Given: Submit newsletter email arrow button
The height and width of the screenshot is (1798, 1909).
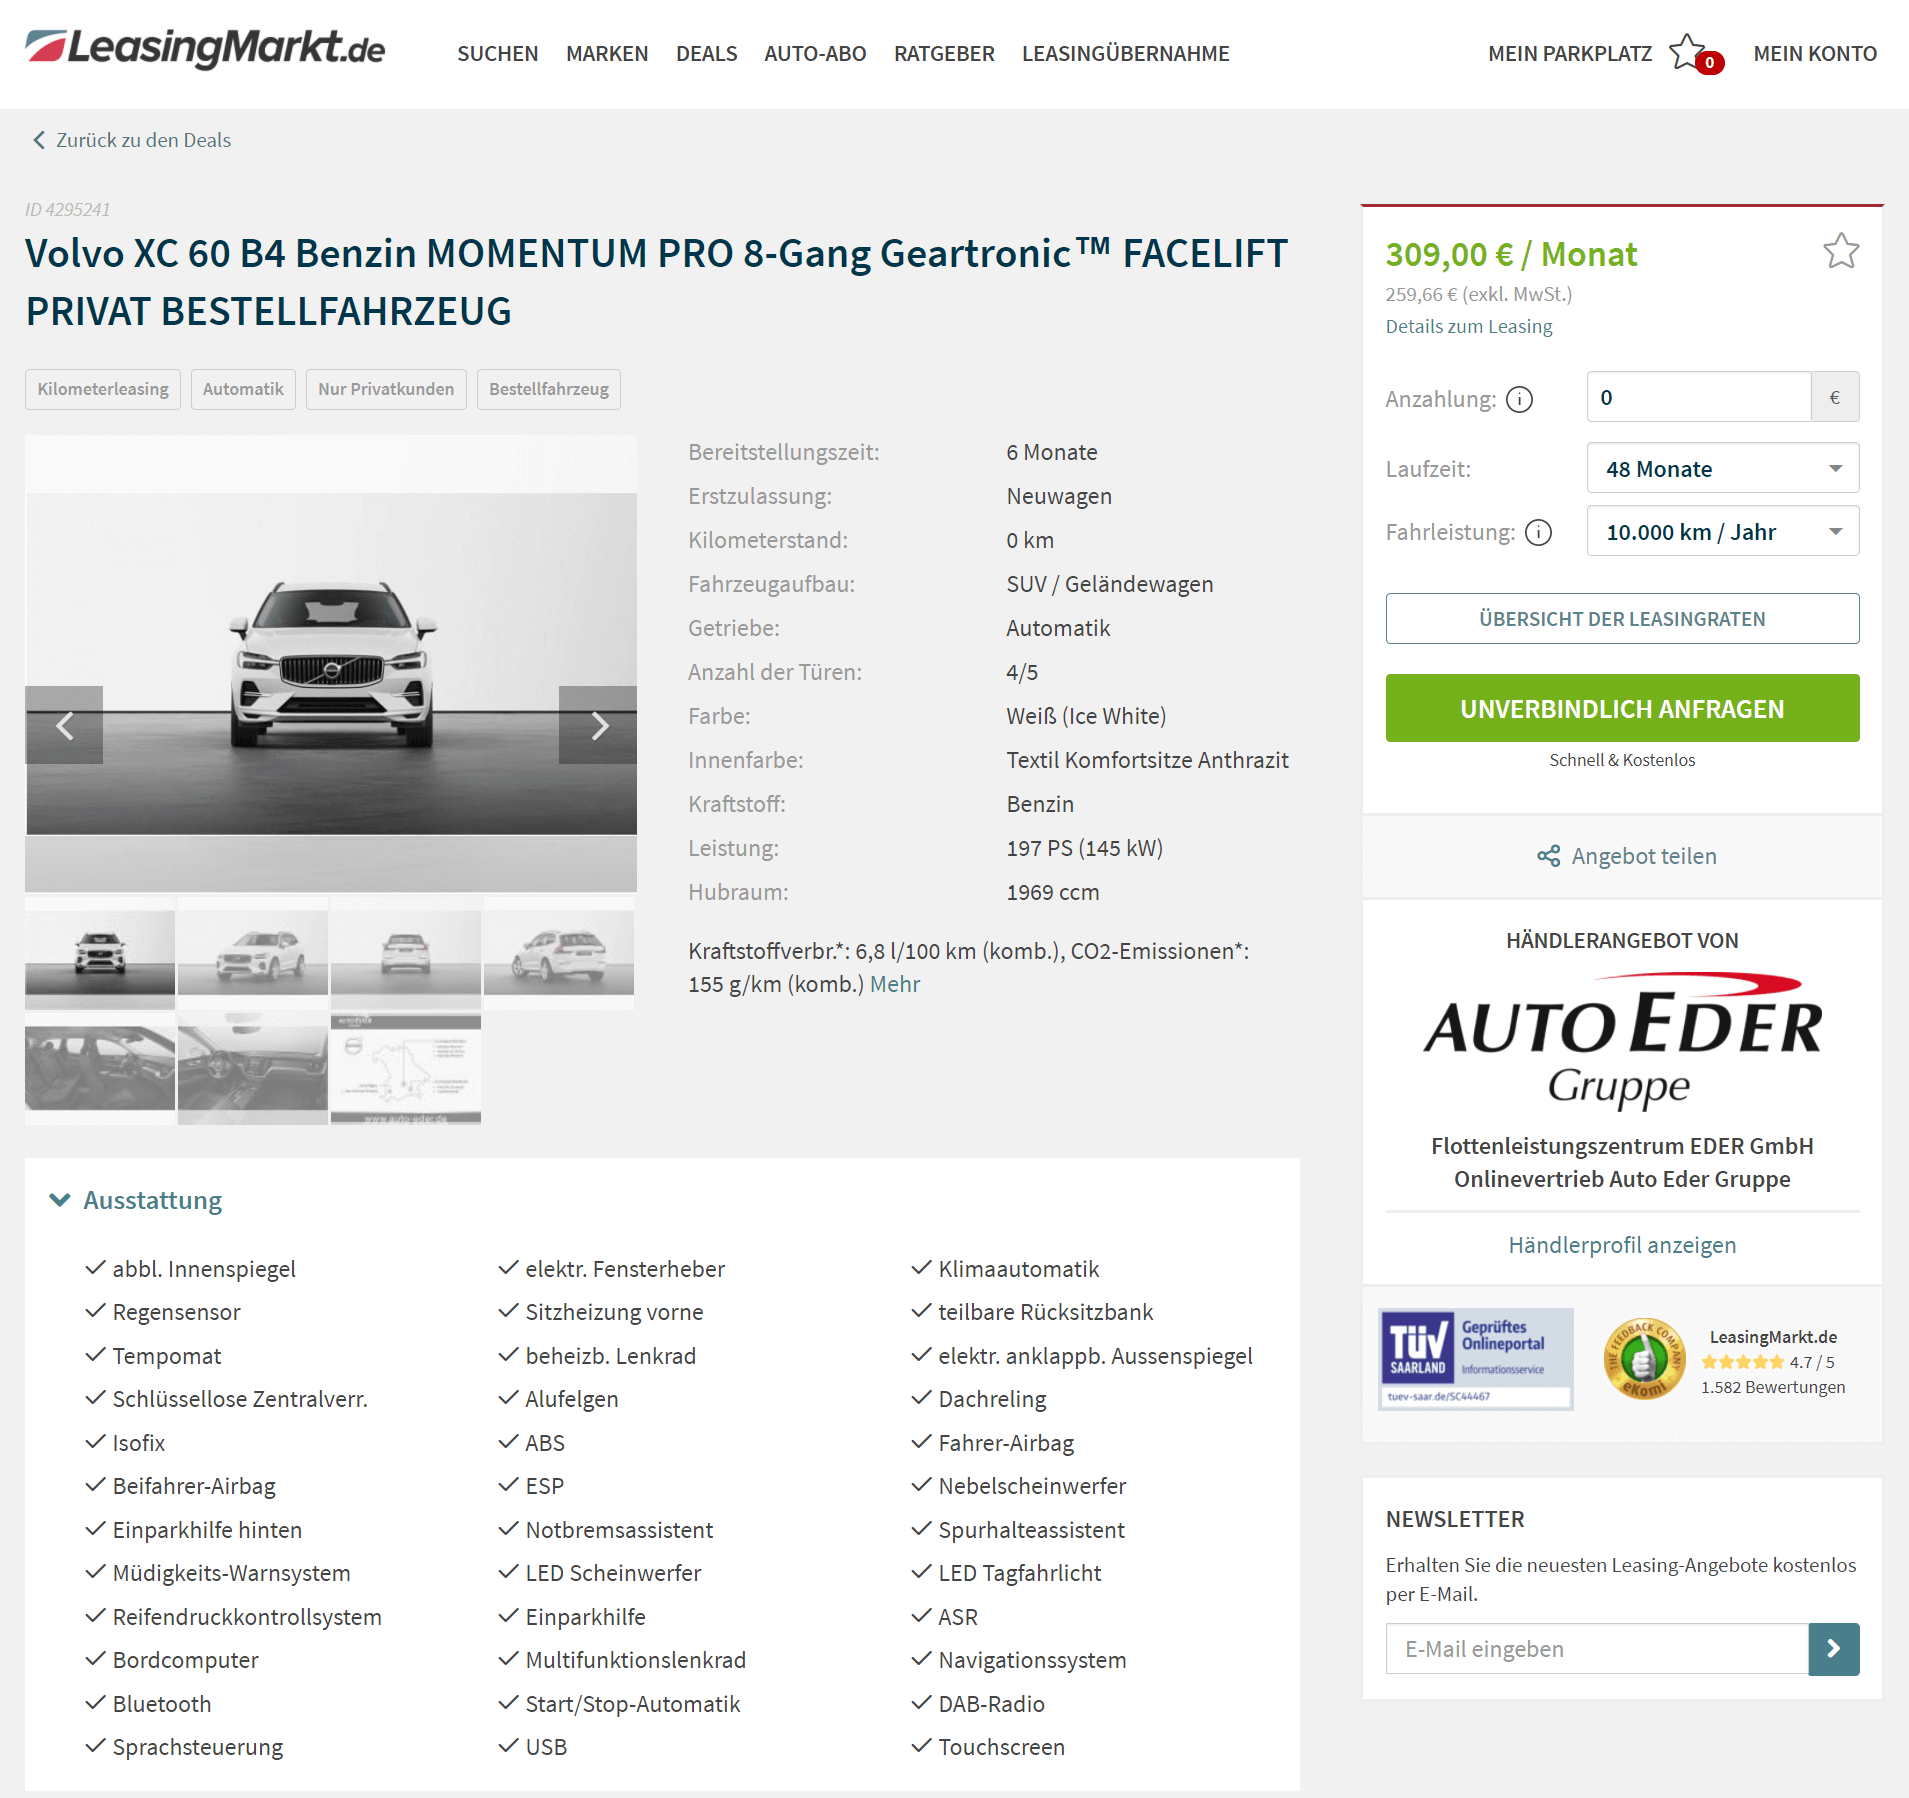Looking at the screenshot, I should 1834,1649.
